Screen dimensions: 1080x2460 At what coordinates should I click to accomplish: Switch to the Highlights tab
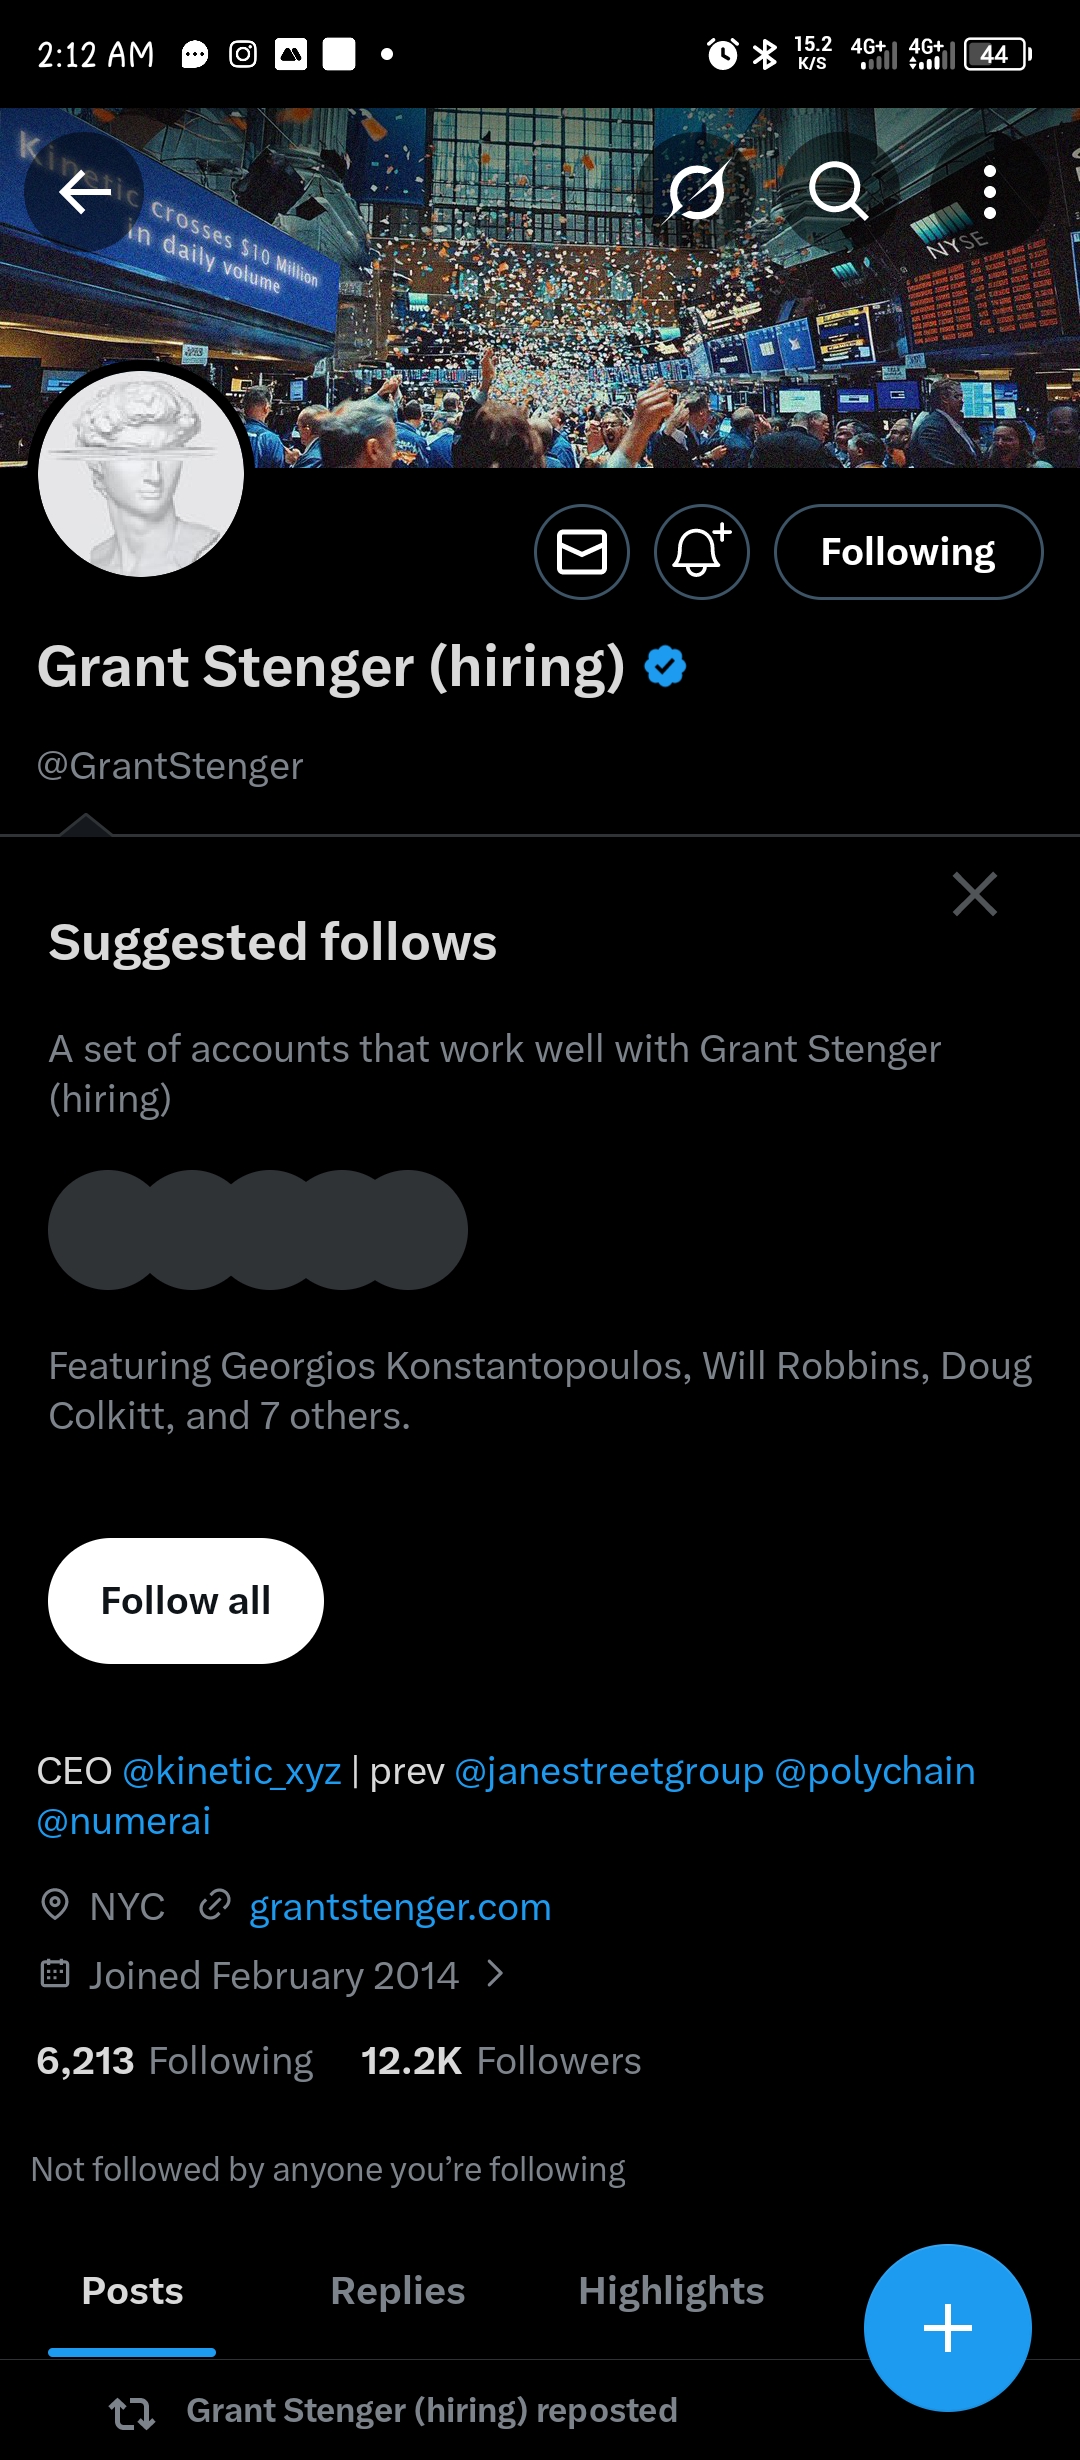click(670, 2291)
